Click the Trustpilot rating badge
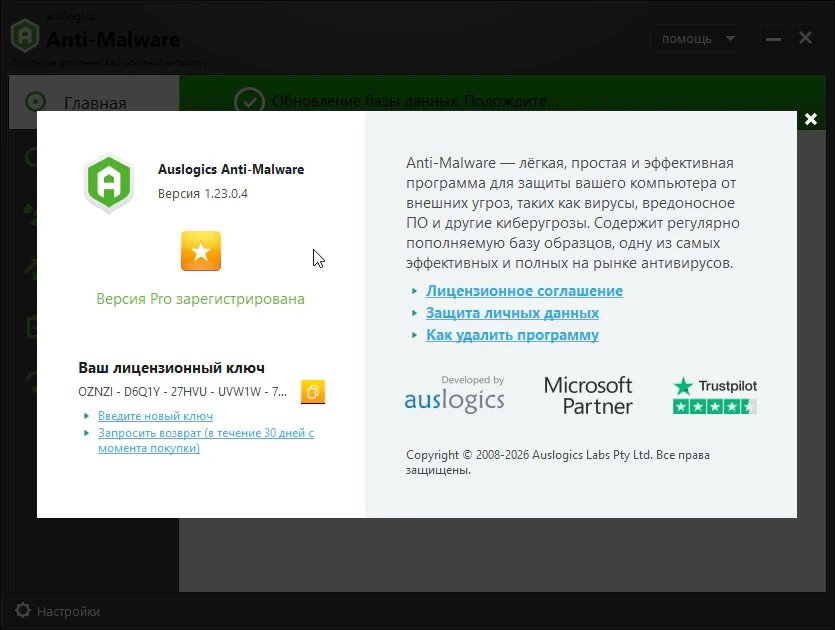 tap(715, 396)
